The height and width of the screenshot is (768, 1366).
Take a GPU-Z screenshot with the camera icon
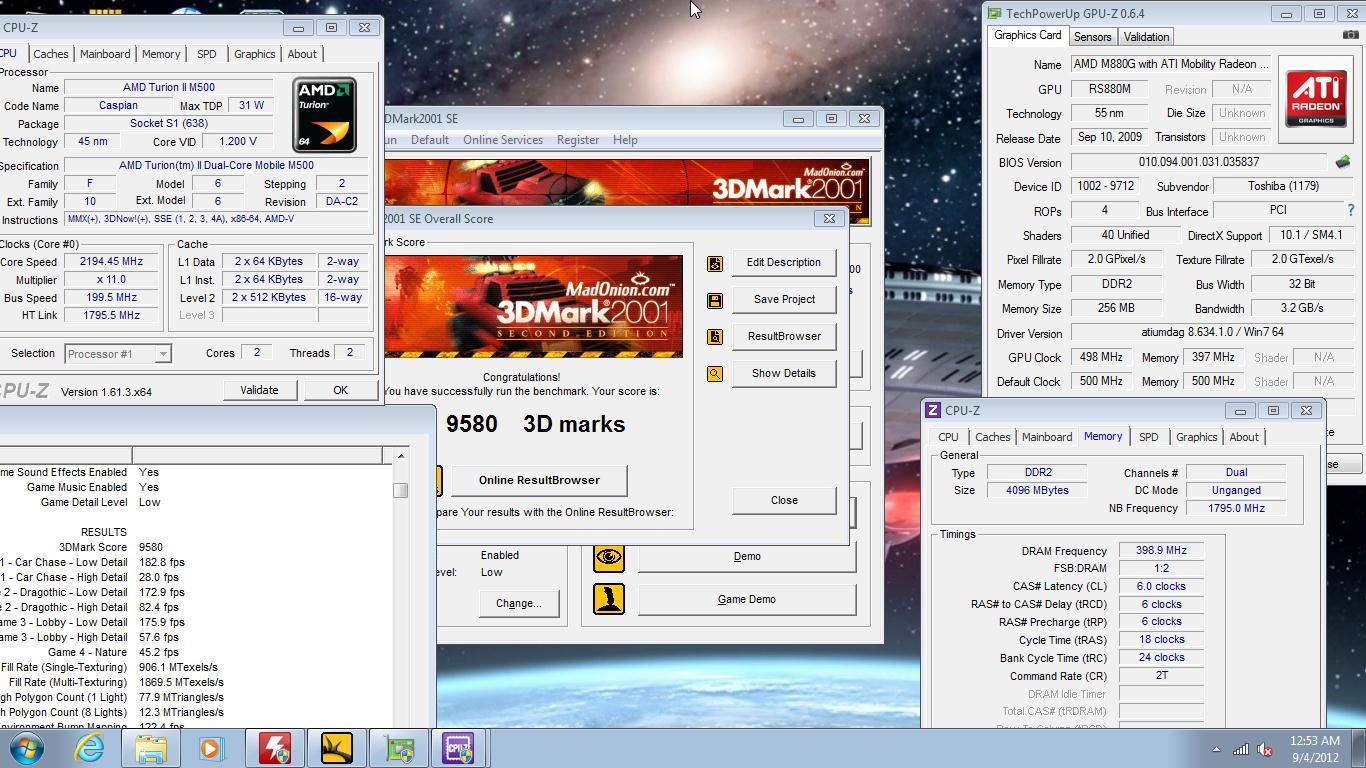pyautogui.click(x=1350, y=35)
